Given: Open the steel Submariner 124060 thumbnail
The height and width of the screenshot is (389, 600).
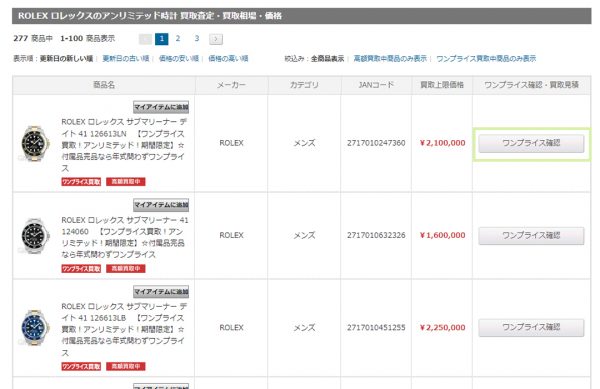Looking at the screenshot, I should pos(35,236).
